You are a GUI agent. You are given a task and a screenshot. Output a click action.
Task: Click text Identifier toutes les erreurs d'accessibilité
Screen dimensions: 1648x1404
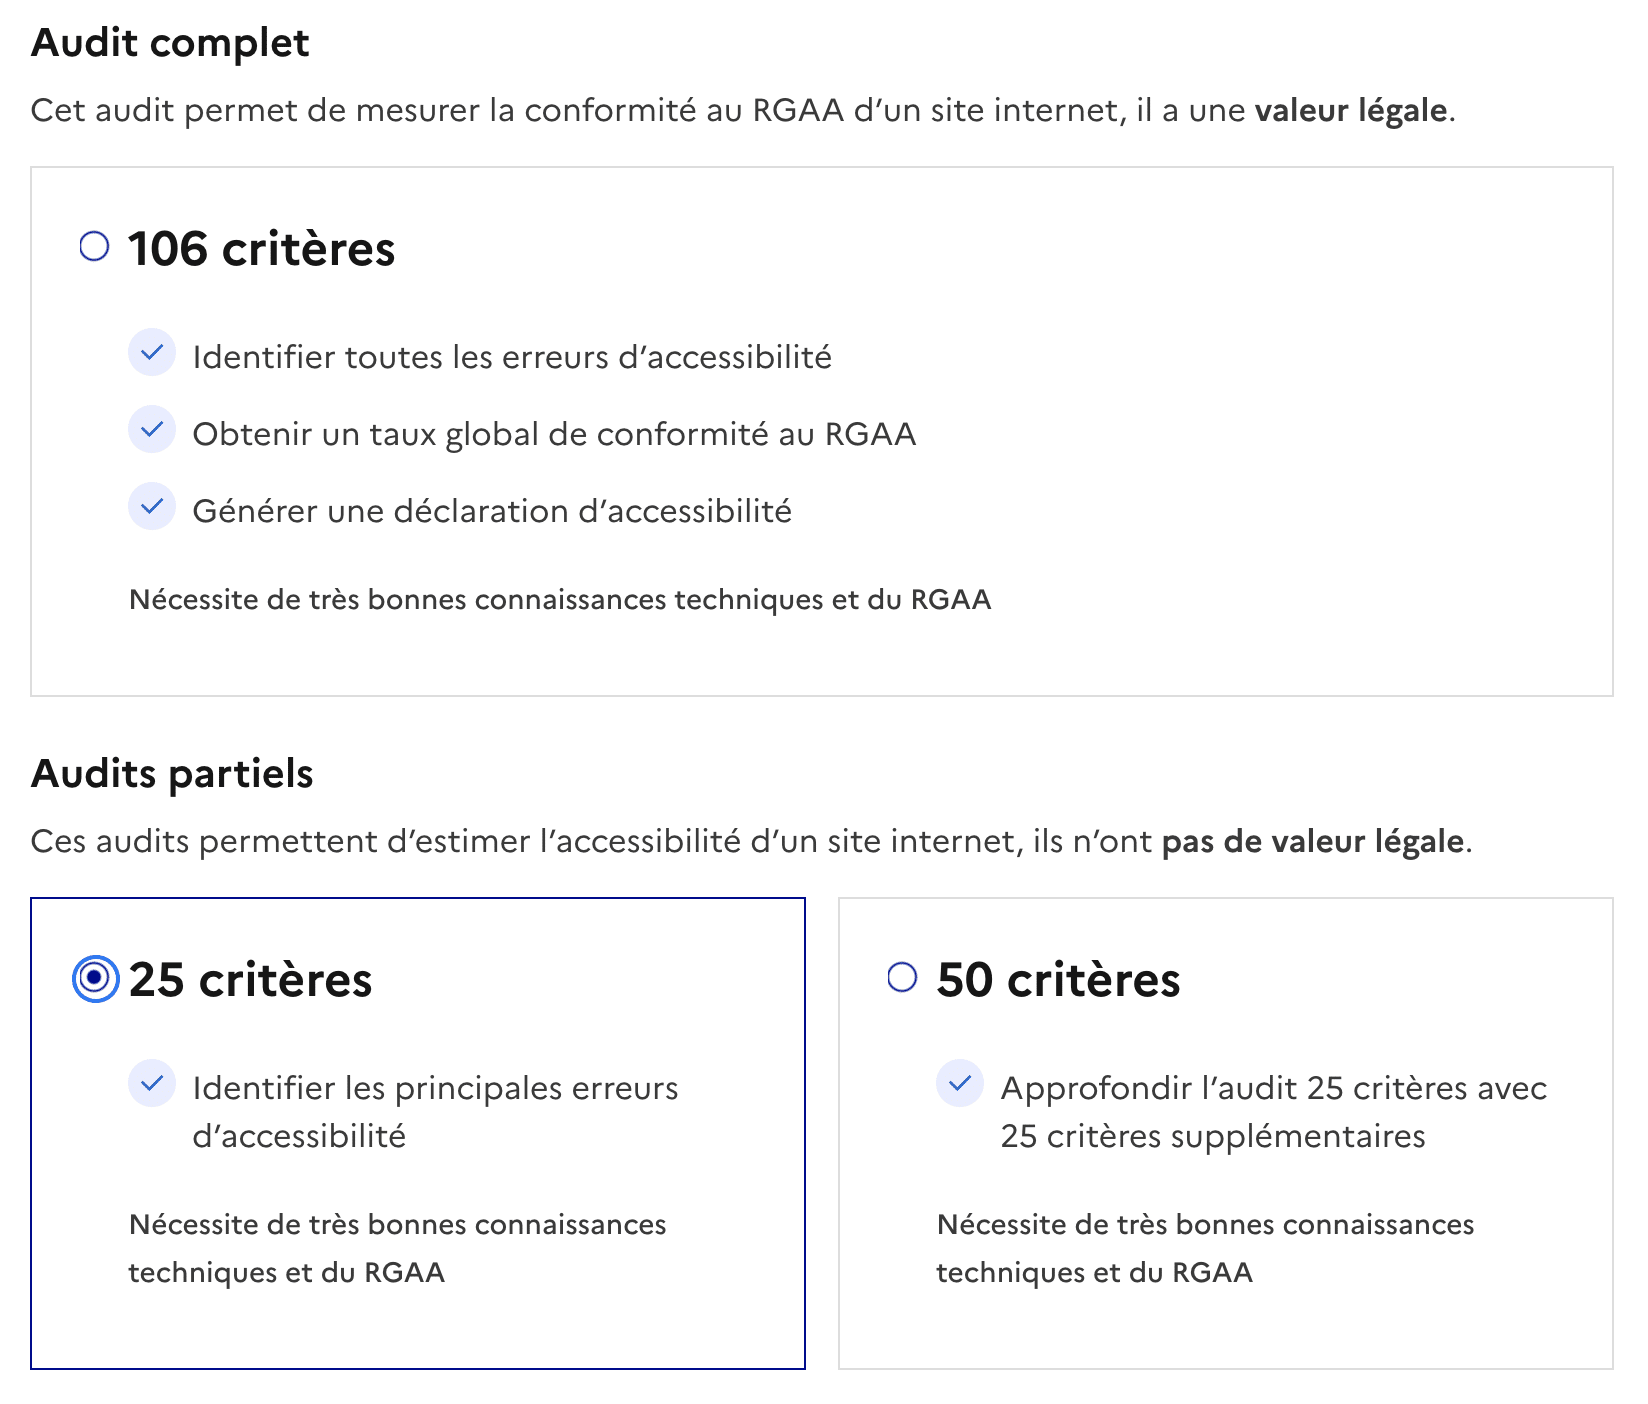pyautogui.click(x=512, y=357)
